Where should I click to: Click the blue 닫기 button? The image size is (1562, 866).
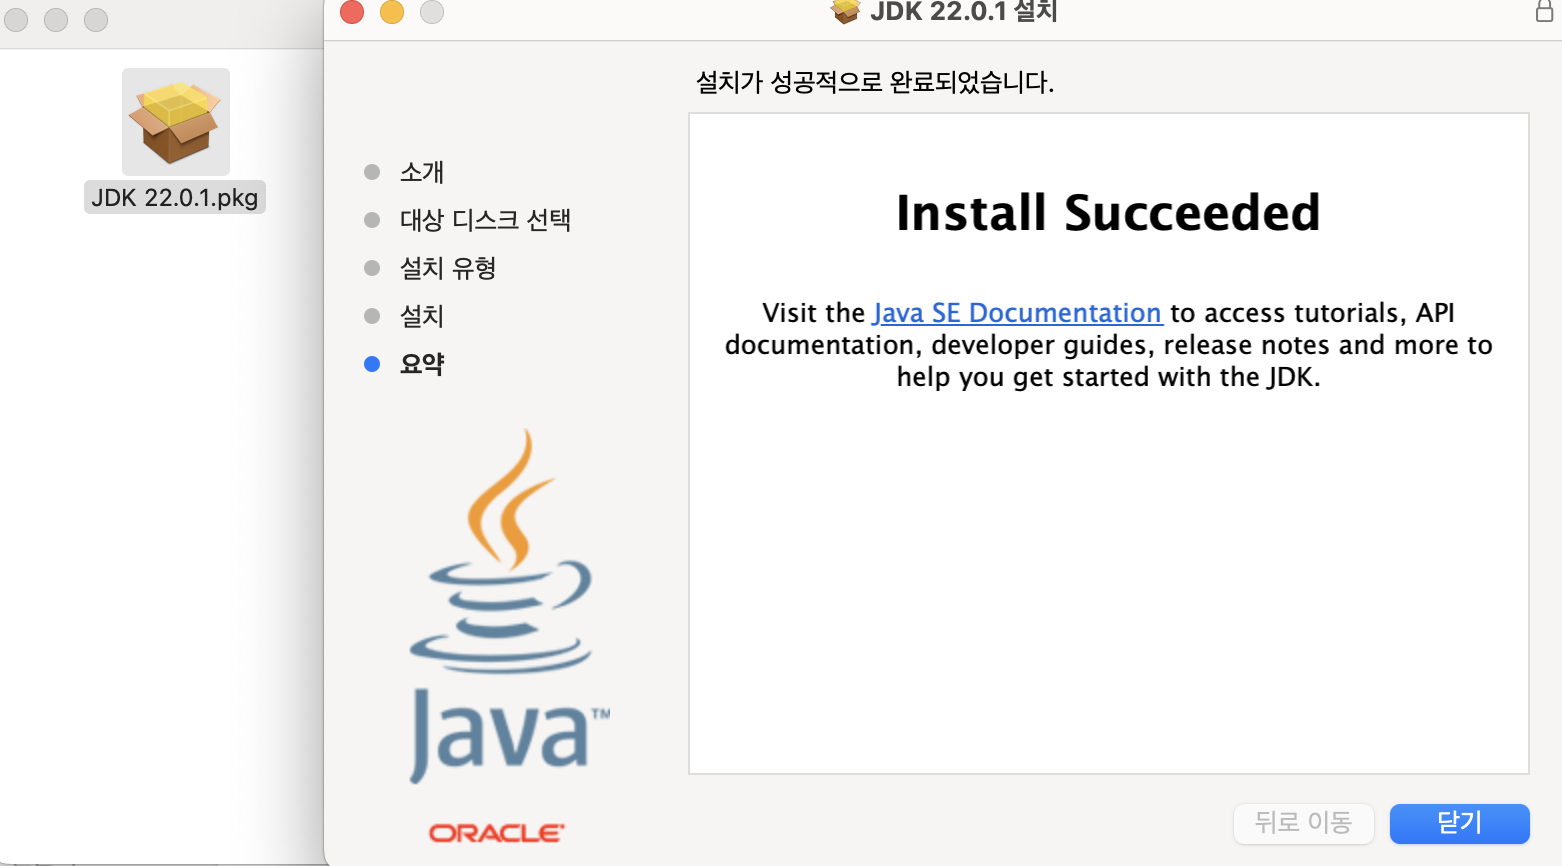[1459, 823]
